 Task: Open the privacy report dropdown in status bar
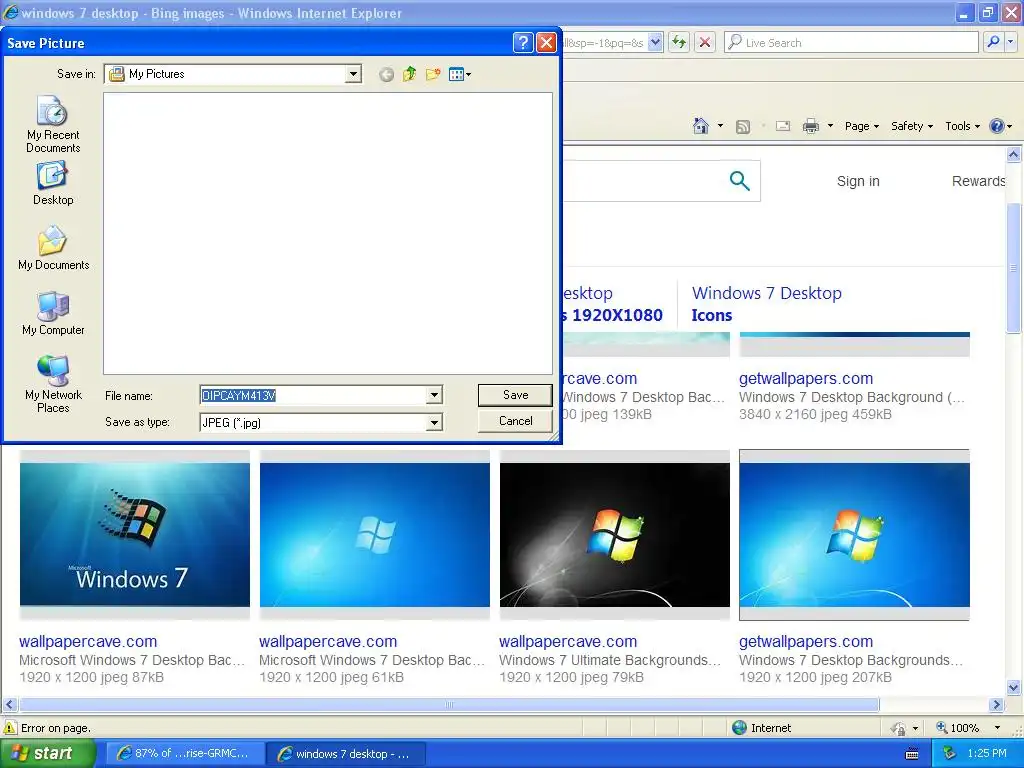pyautogui.click(x=915, y=728)
